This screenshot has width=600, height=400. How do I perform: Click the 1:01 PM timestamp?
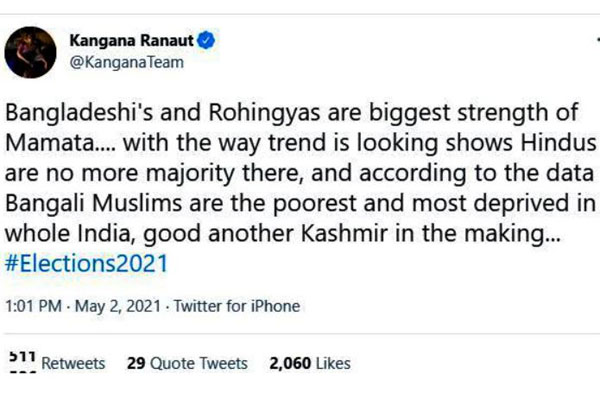coord(33,306)
